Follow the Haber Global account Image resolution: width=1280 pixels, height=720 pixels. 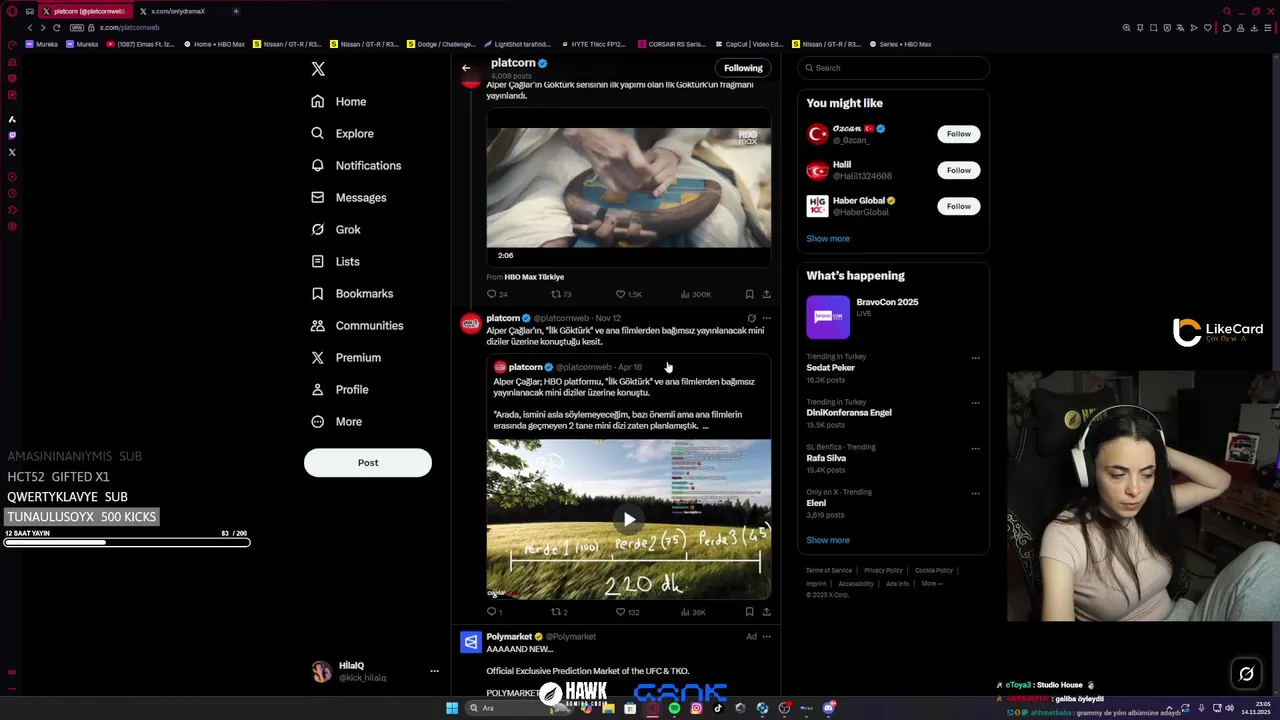pyautogui.click(x=959, y=206)
